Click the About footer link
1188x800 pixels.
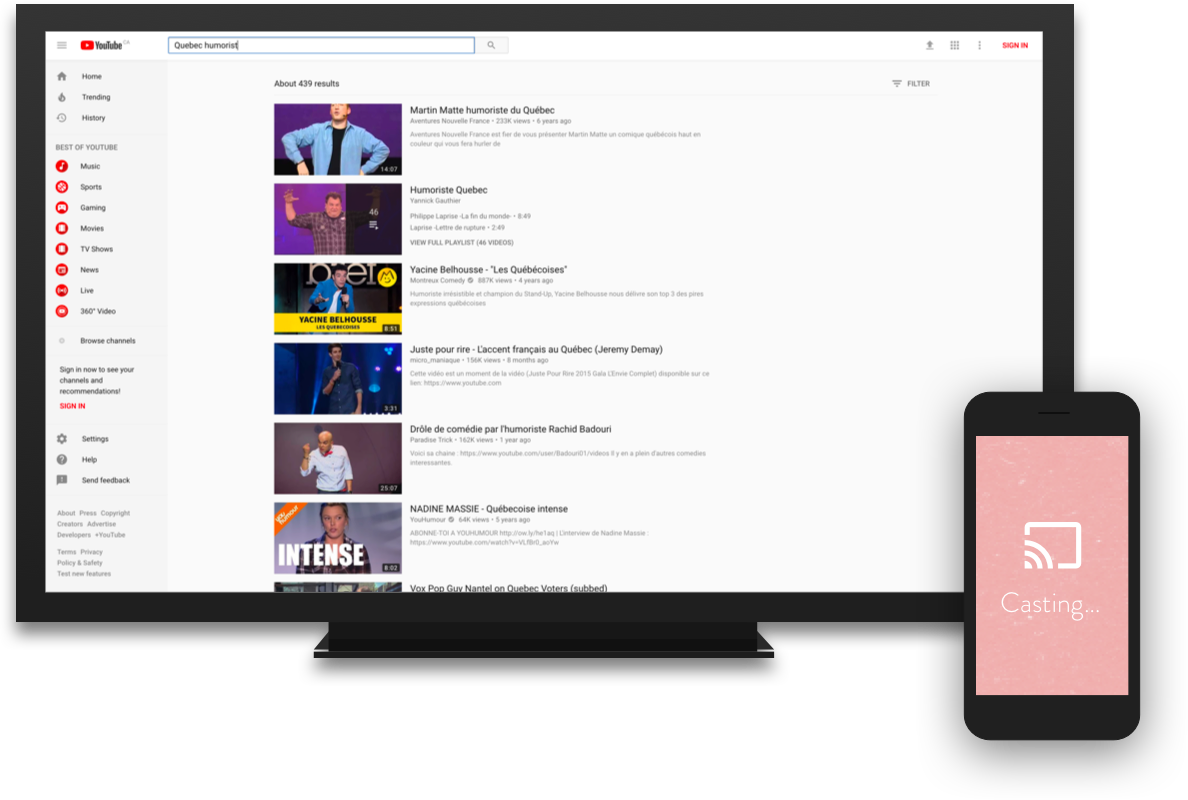(66, 514)
